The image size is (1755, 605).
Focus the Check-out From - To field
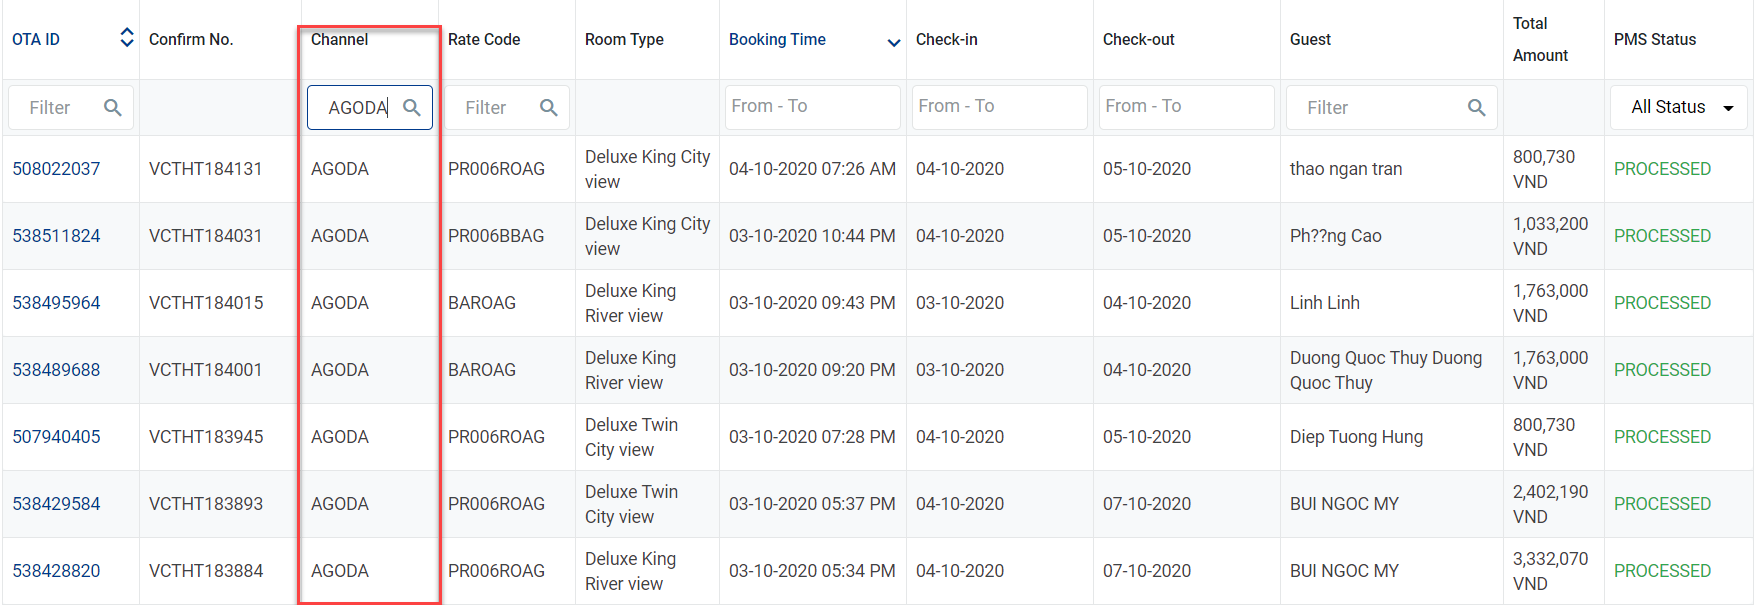tap(1186, 107)
